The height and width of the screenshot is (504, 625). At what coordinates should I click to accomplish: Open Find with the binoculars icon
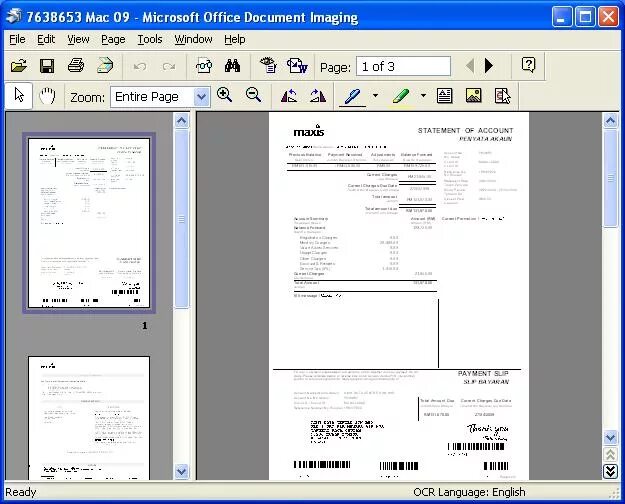tap(232, 66)
